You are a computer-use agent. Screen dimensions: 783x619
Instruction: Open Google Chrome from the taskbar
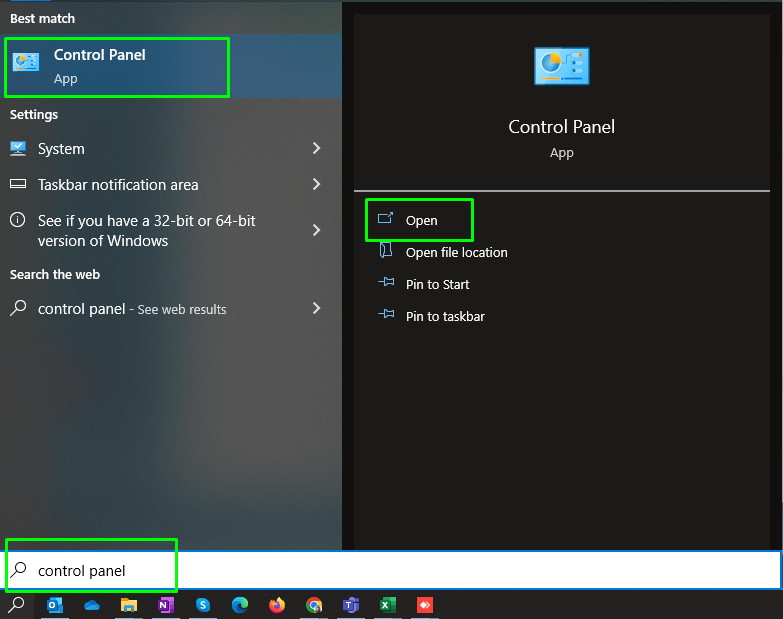[x=314, y=605]
